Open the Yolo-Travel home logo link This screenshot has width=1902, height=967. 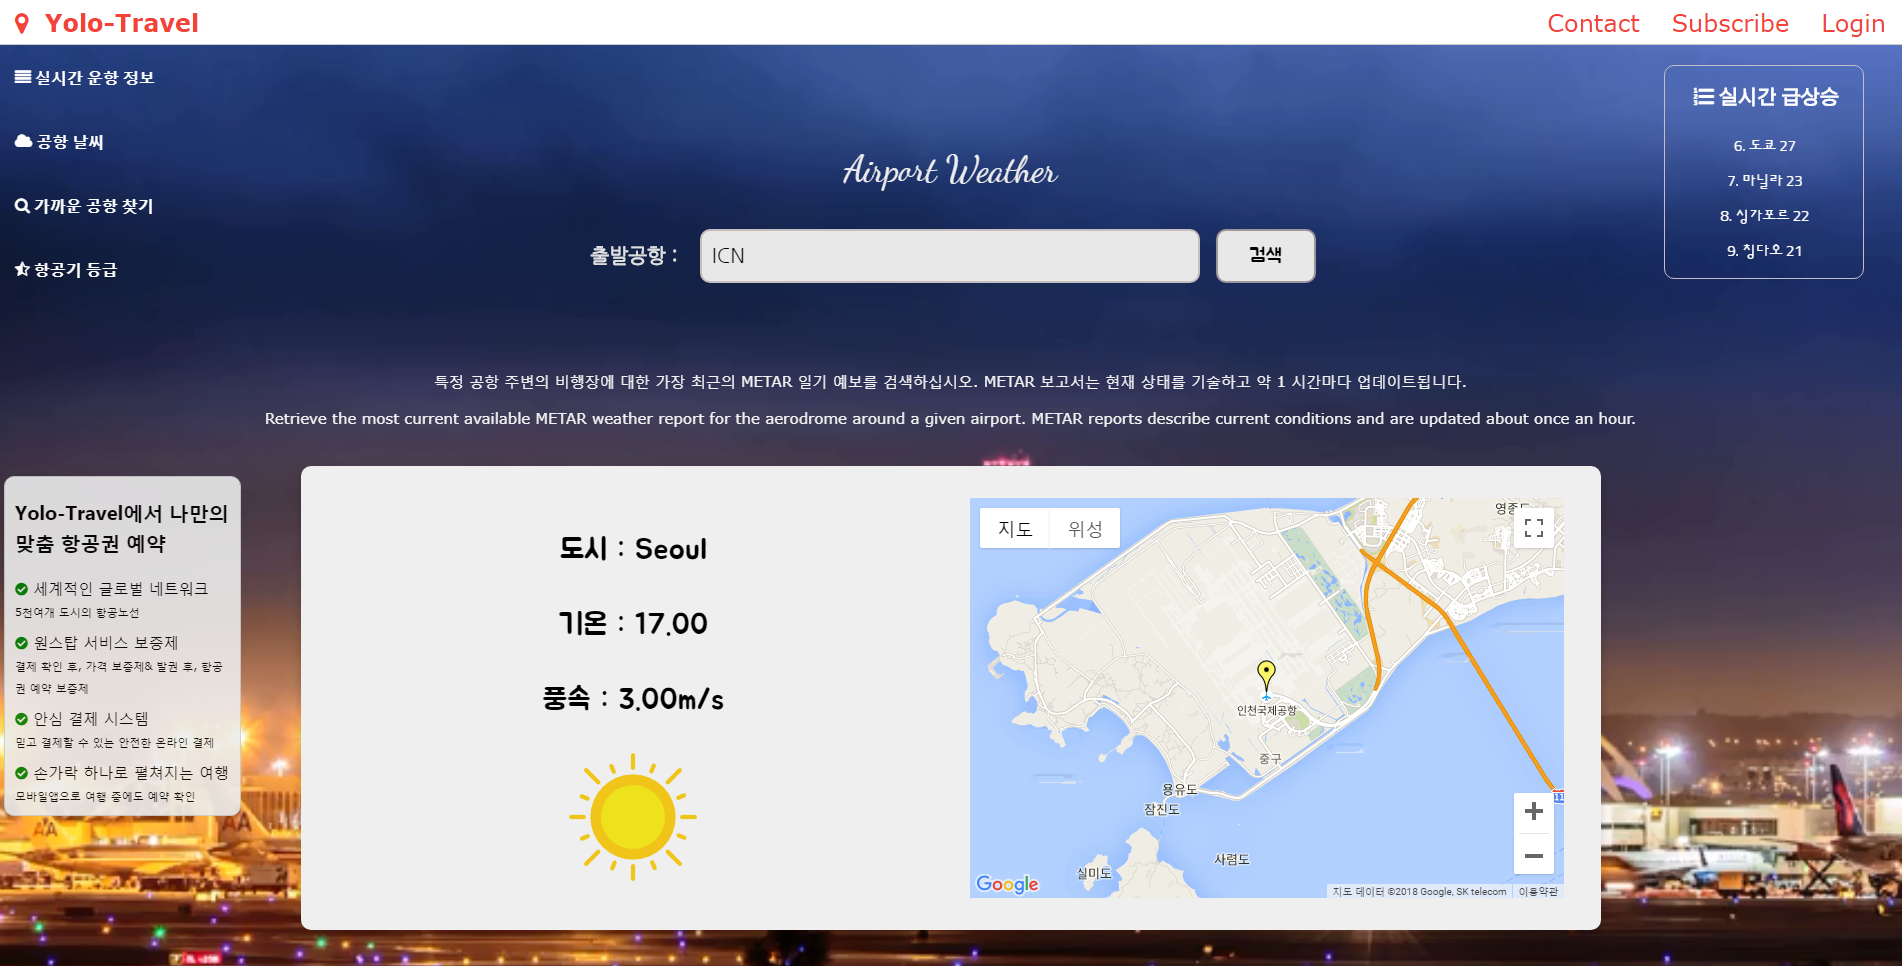pos(121,23)
